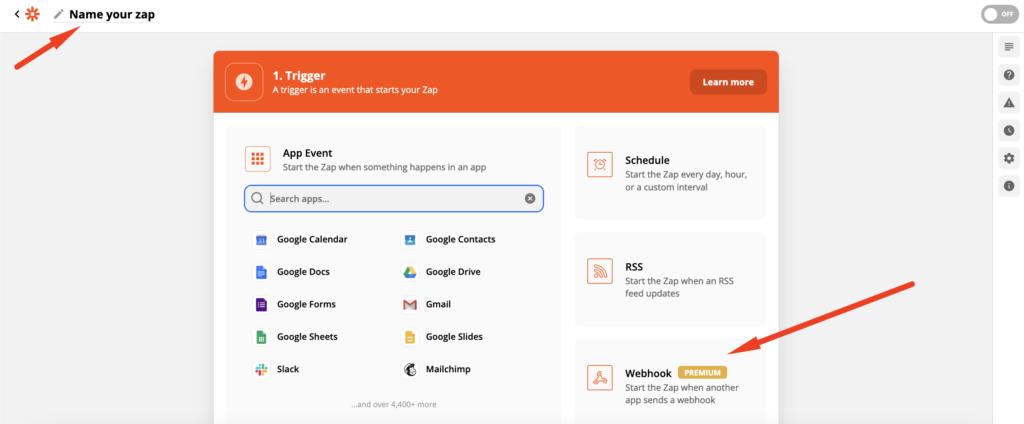Click the Trigger lightning bolt icon
Image resolution: width=1024 pixels, height=424 pixels.
pos(244,82)
